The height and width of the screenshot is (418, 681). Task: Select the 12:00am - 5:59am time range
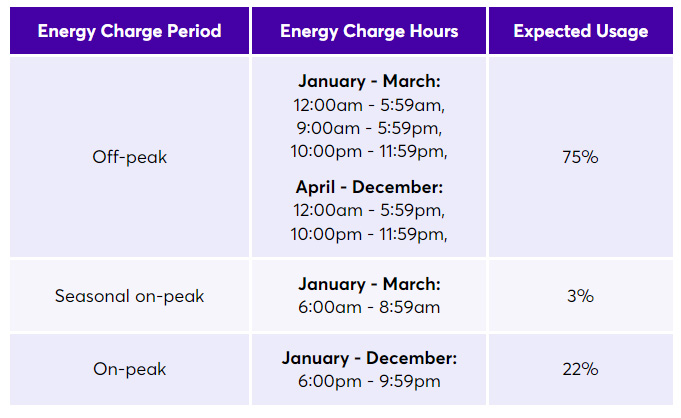pyautogui.click(x=369, y=105)
